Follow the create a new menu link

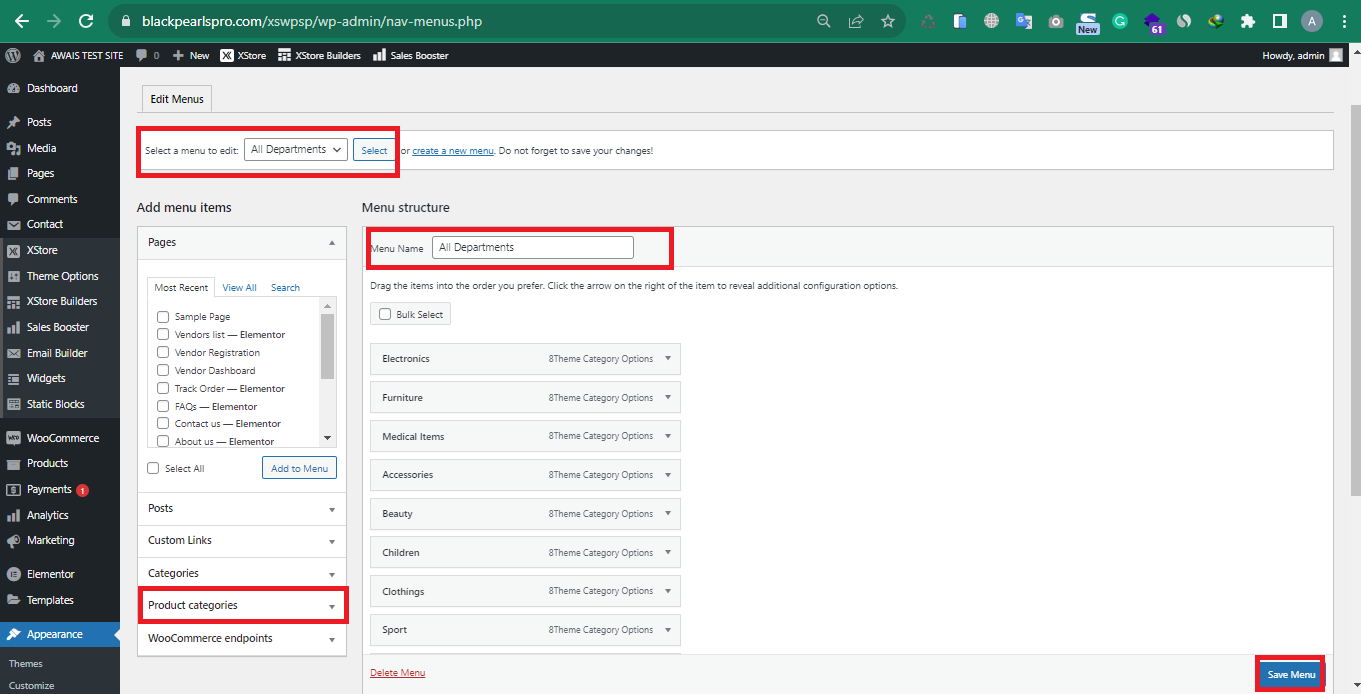pyautogui.click(x=453, y=150)
